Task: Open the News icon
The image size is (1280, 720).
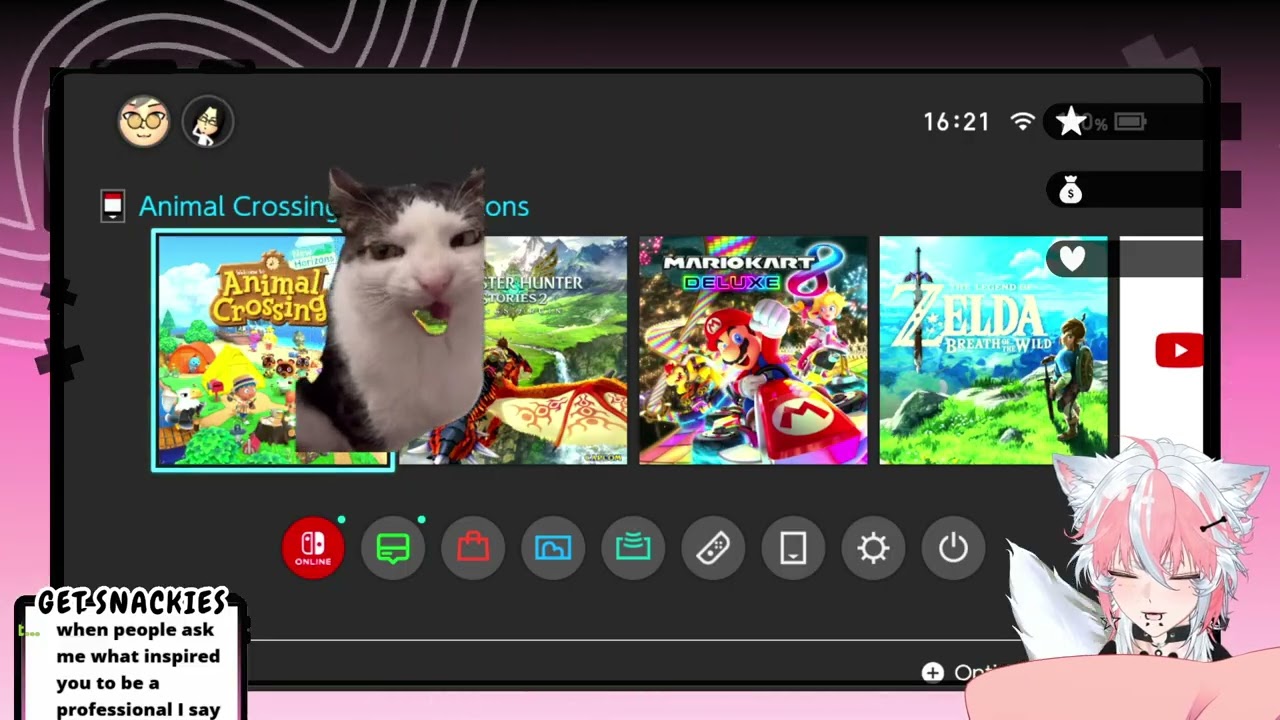Action: [393, 548]
